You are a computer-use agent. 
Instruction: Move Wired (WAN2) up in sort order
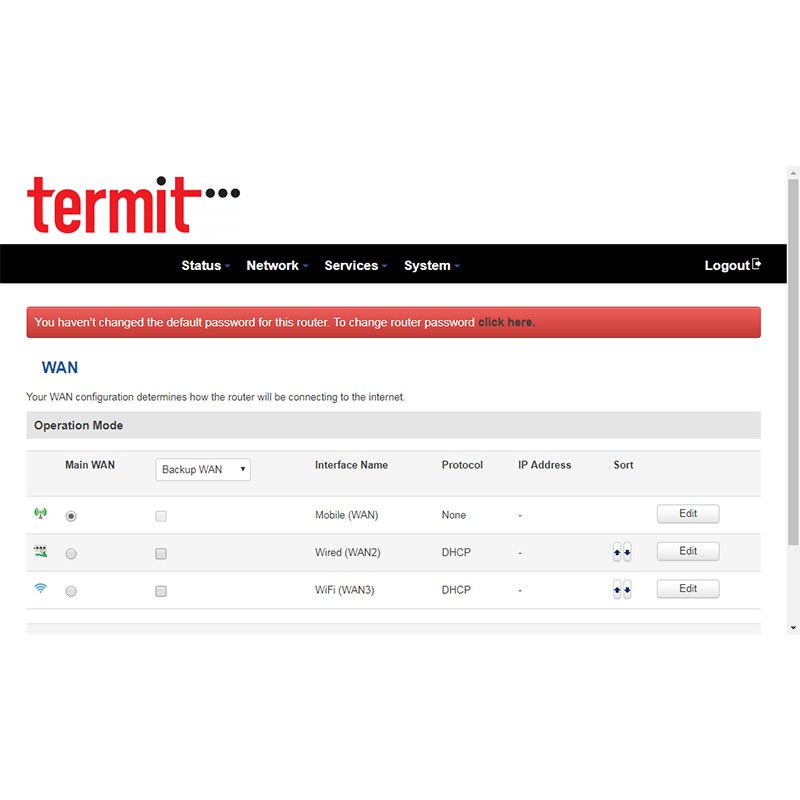coord(617,553)
